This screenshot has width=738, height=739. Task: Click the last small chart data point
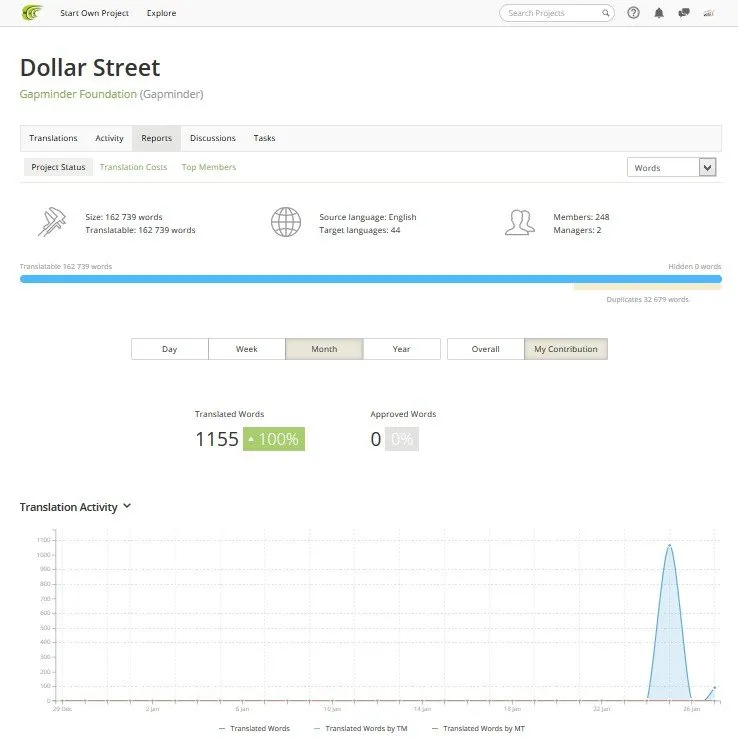tap(714, 688)
